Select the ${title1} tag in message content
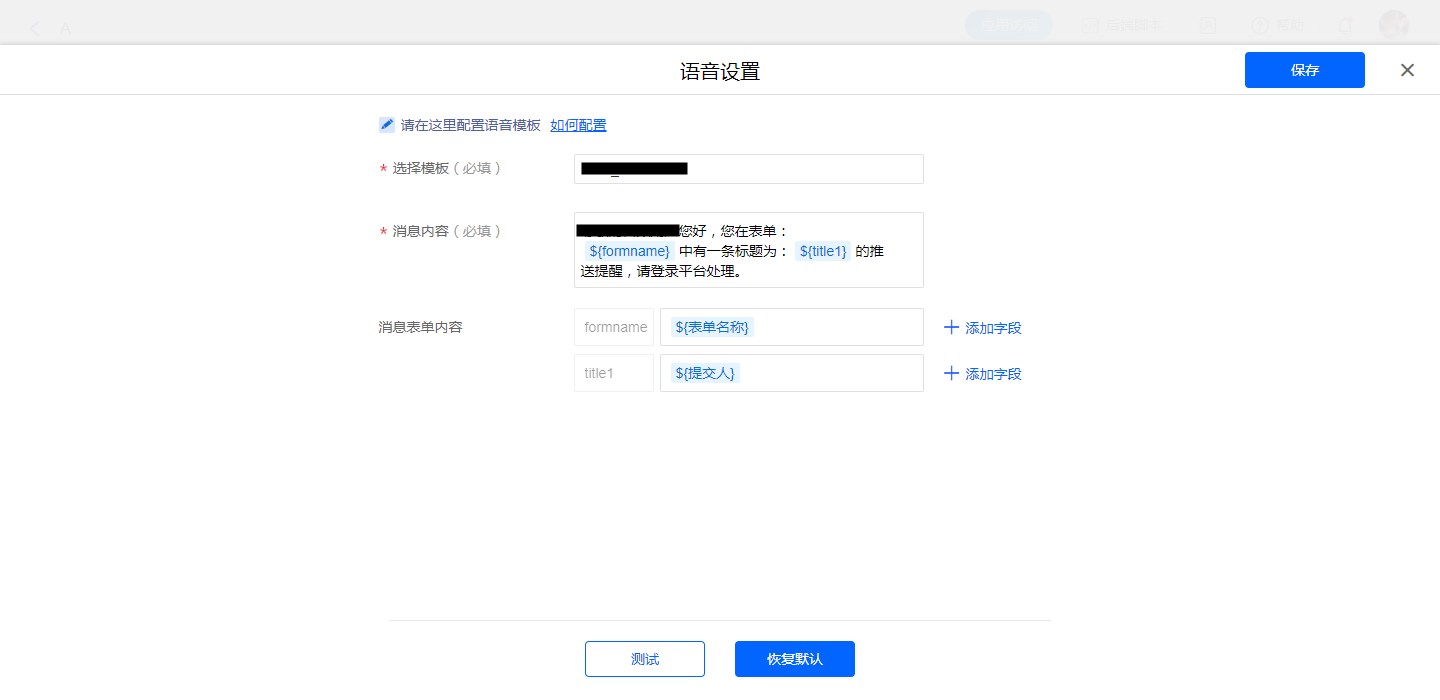 tap(823, 251)
